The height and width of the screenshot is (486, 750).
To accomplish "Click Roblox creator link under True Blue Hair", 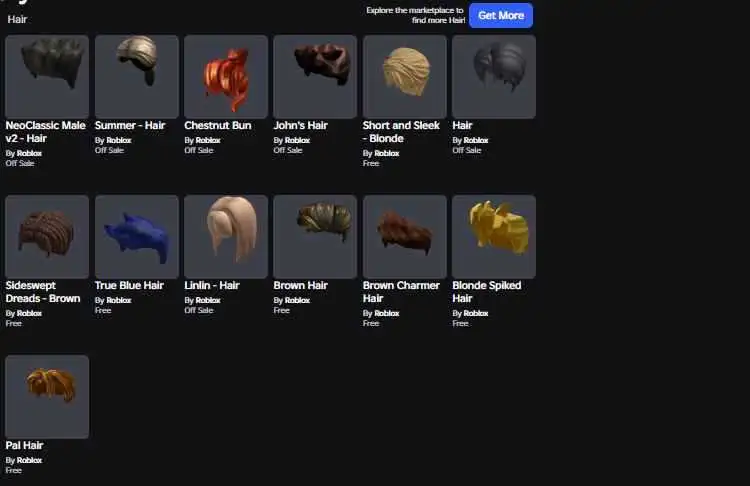I will [119, 300].
